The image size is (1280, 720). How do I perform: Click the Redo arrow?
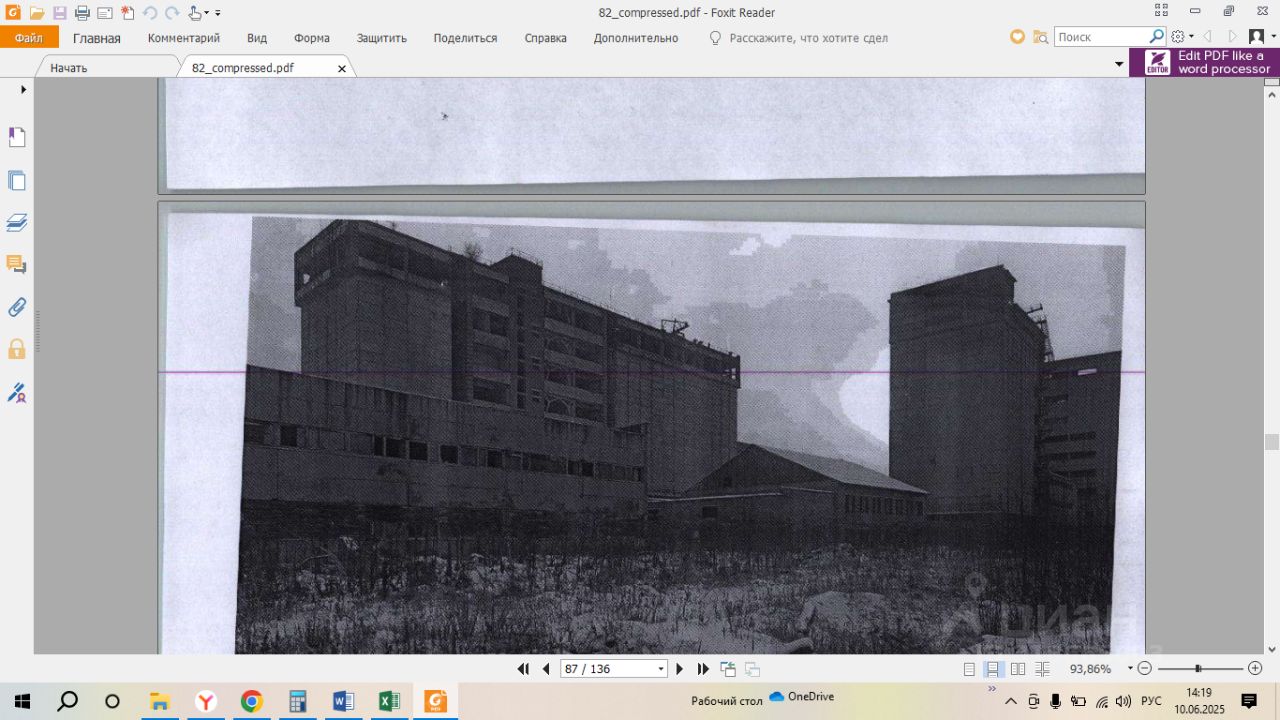(x=172, y=13)
